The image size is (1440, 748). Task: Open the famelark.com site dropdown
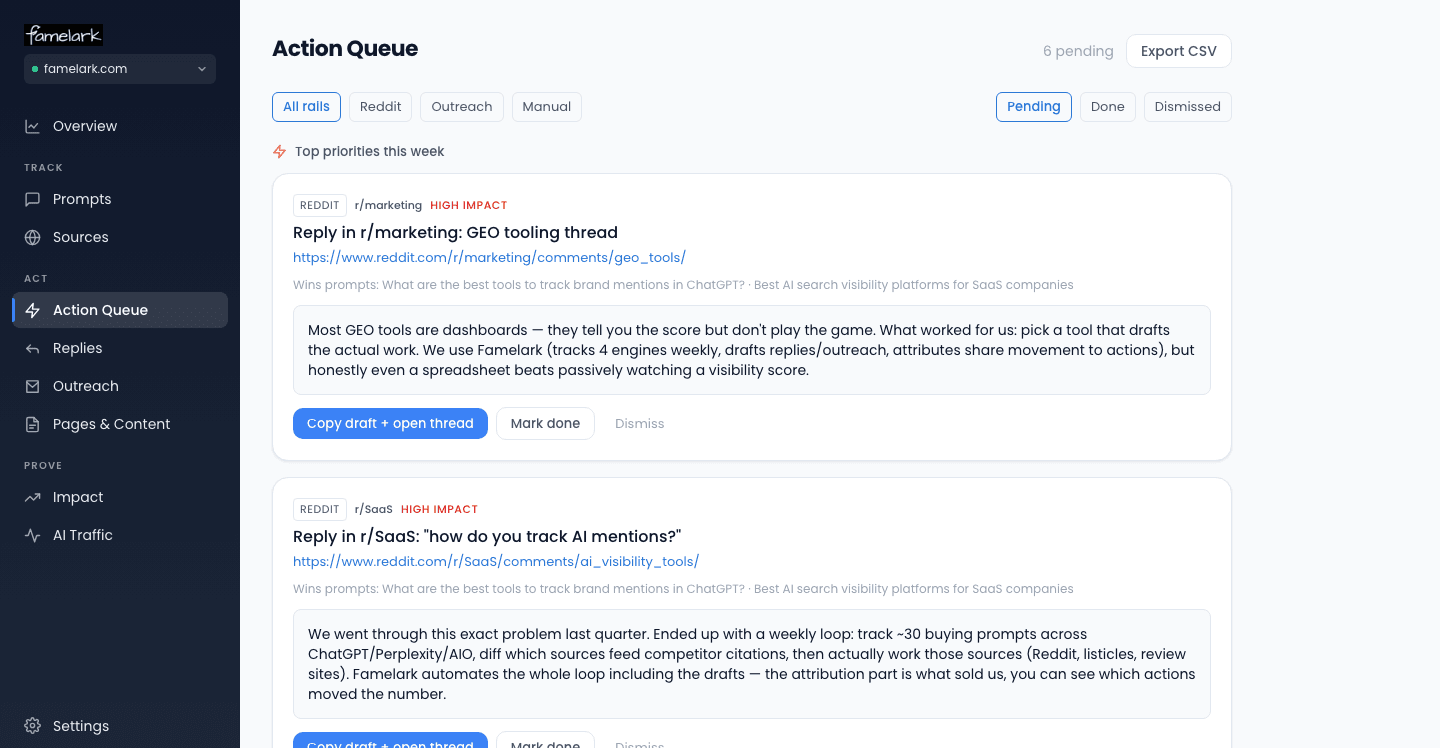[x=120, y=69]
